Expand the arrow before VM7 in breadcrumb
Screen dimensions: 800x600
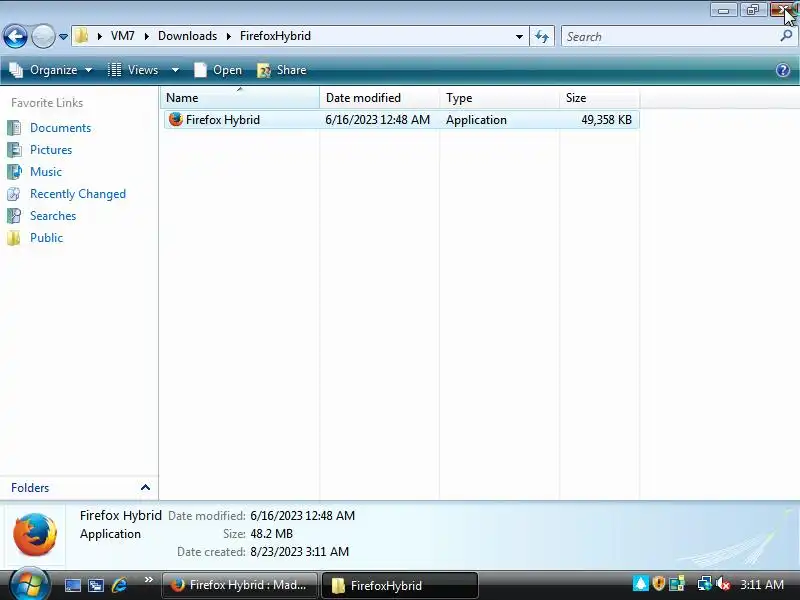click(x=99, y=36)
